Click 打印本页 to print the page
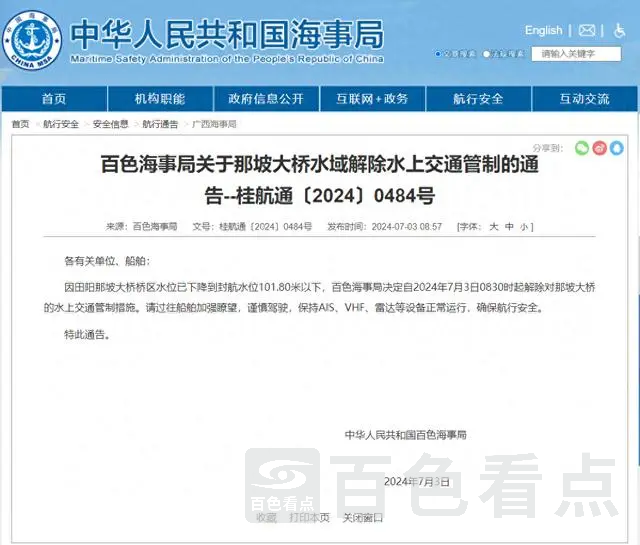The width and height of the screenshot is (640, 545). point(309,518)
